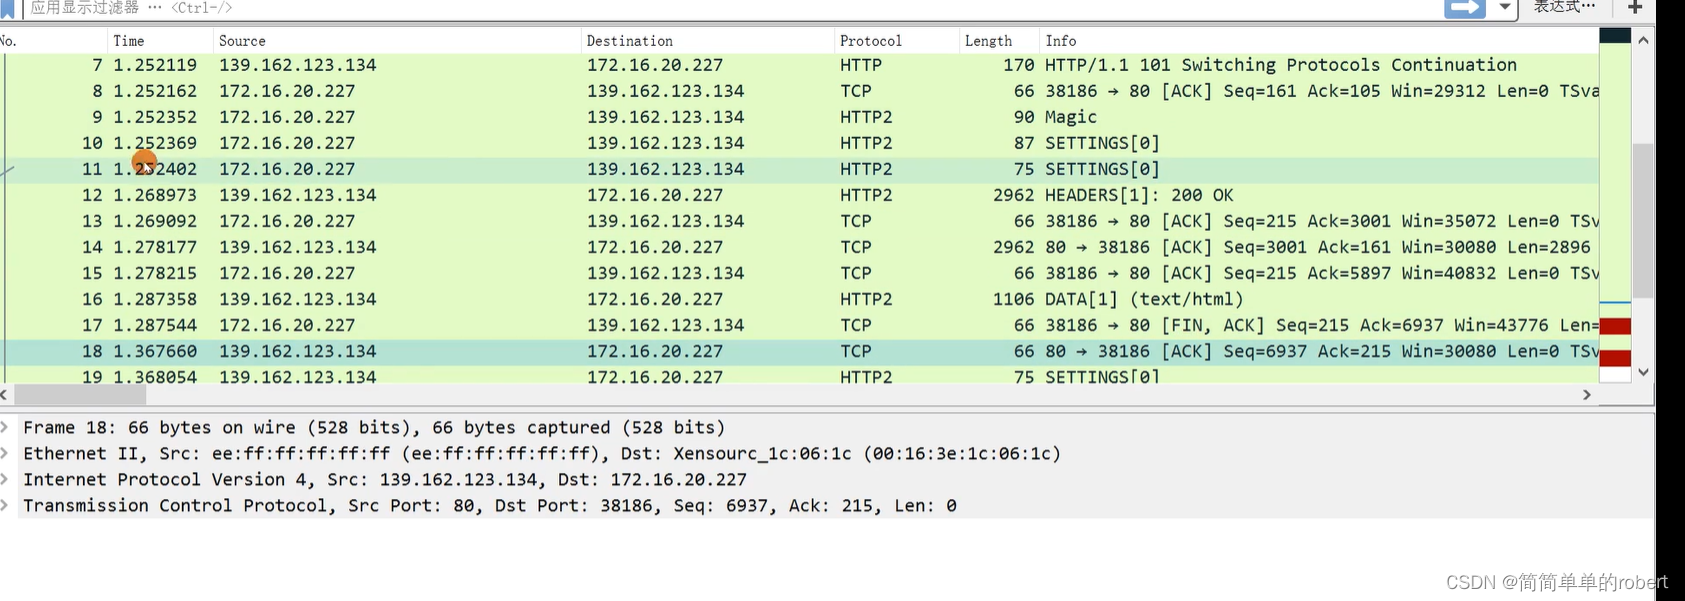
Task: Select packet 12 with HEADERS 200 OK
Action: (600, 195)
